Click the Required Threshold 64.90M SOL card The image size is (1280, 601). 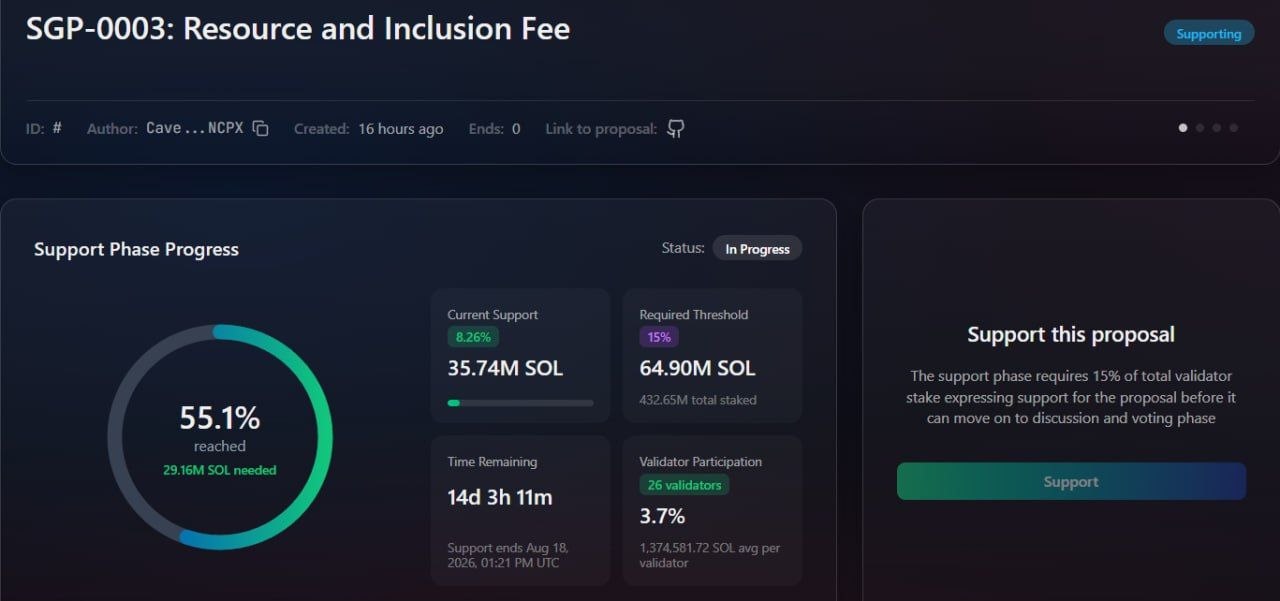tap(712, 355)
